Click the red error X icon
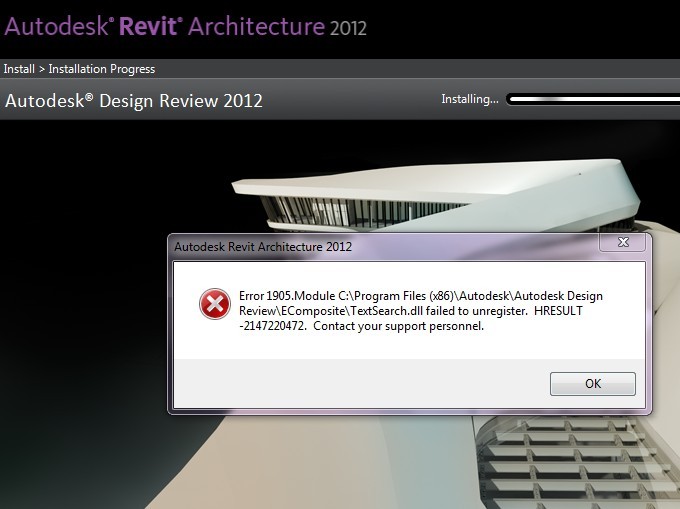Viewport: 680px width, 509px height. click(x=215, y=303)
